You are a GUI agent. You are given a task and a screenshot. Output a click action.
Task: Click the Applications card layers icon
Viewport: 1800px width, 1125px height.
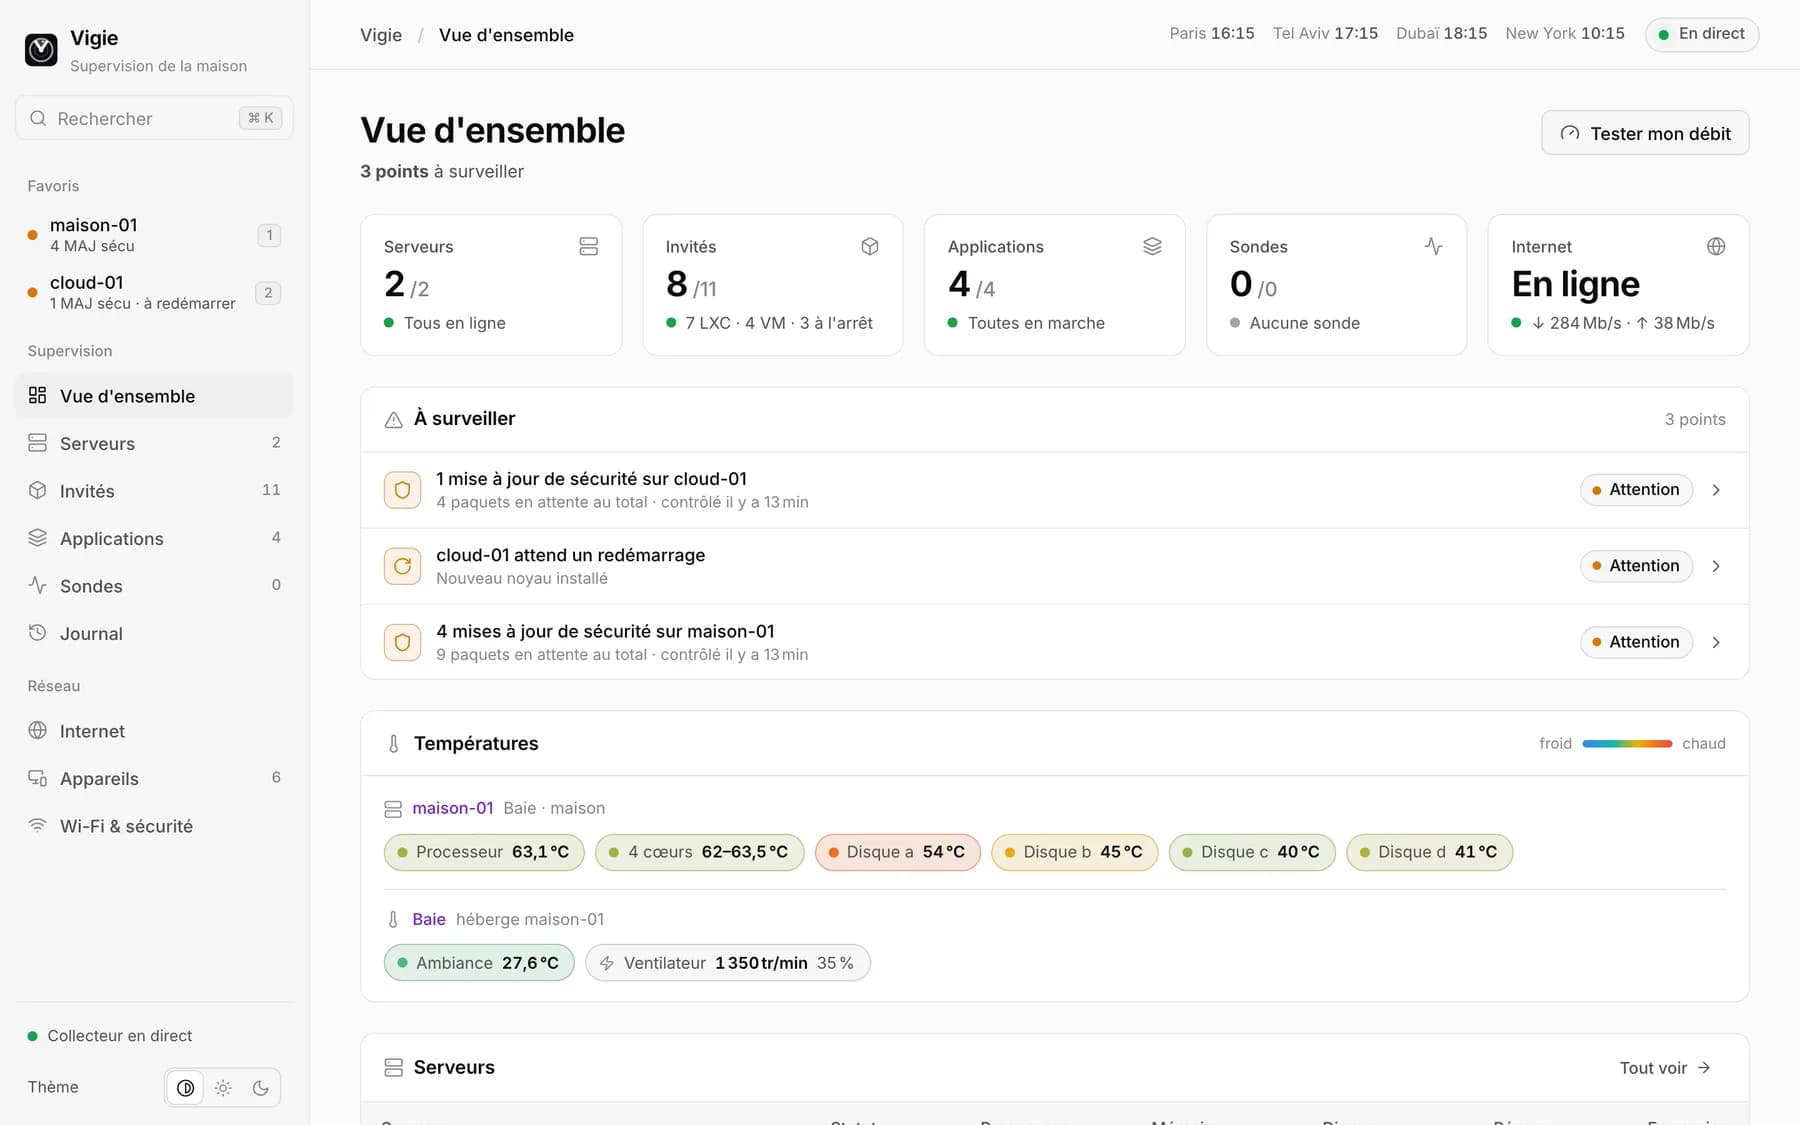point(1152,246)
